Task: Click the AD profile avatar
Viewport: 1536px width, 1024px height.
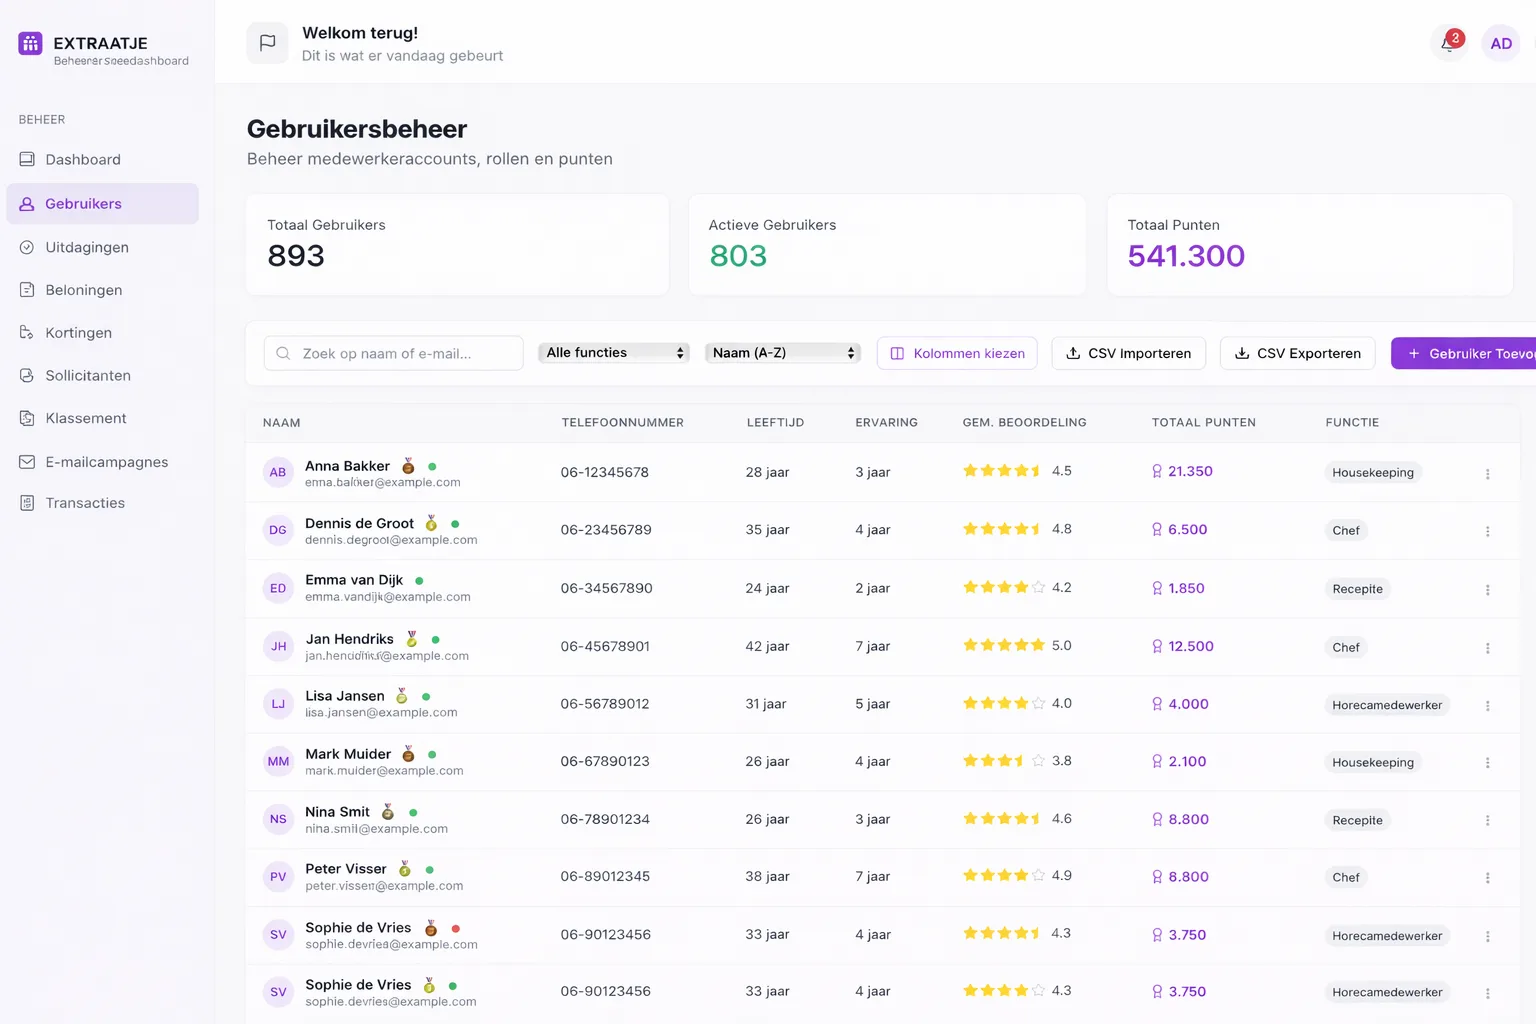Action: 1501,43
